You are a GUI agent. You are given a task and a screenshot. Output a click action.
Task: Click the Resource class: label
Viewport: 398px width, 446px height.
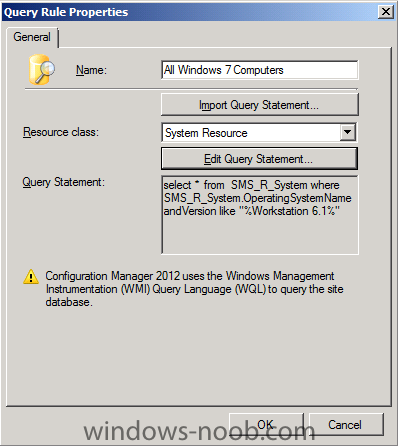[61, 132]
